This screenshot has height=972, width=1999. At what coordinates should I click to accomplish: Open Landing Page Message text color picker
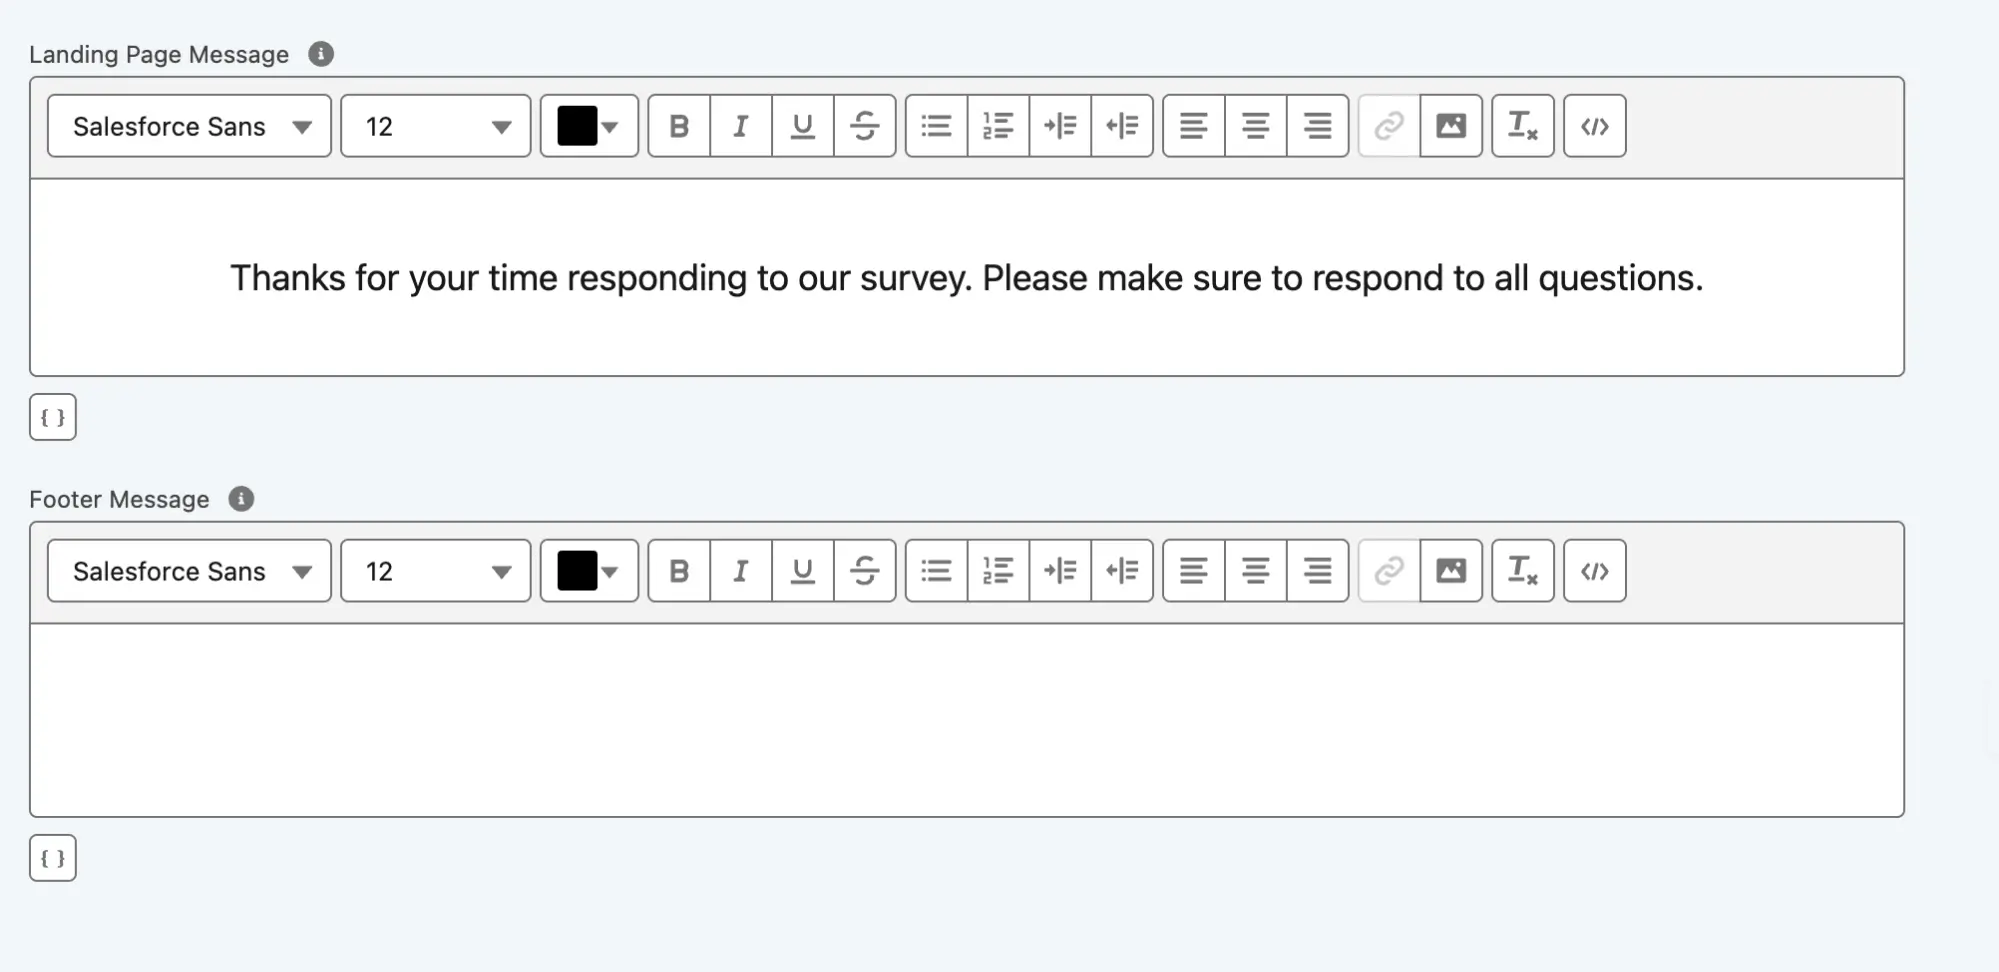(x=589, y=126)
